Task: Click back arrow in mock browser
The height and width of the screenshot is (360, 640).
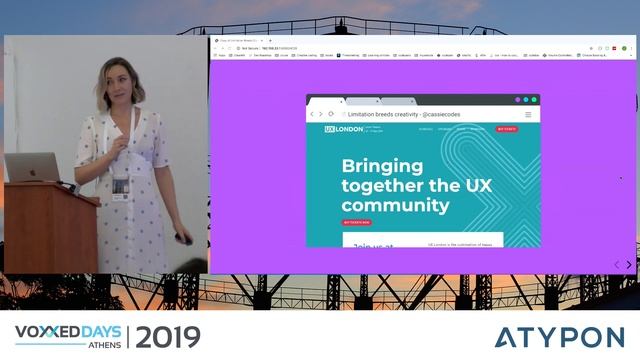Action: point(312,114)
